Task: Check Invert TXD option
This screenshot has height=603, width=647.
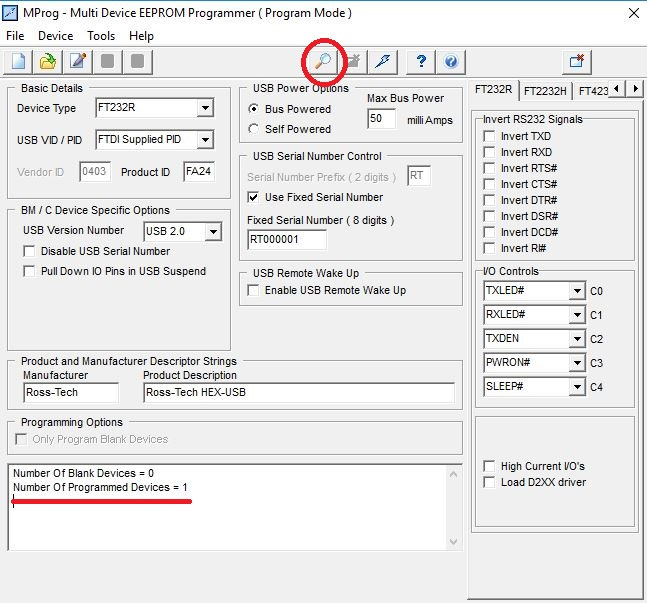Action: [489, 136]
